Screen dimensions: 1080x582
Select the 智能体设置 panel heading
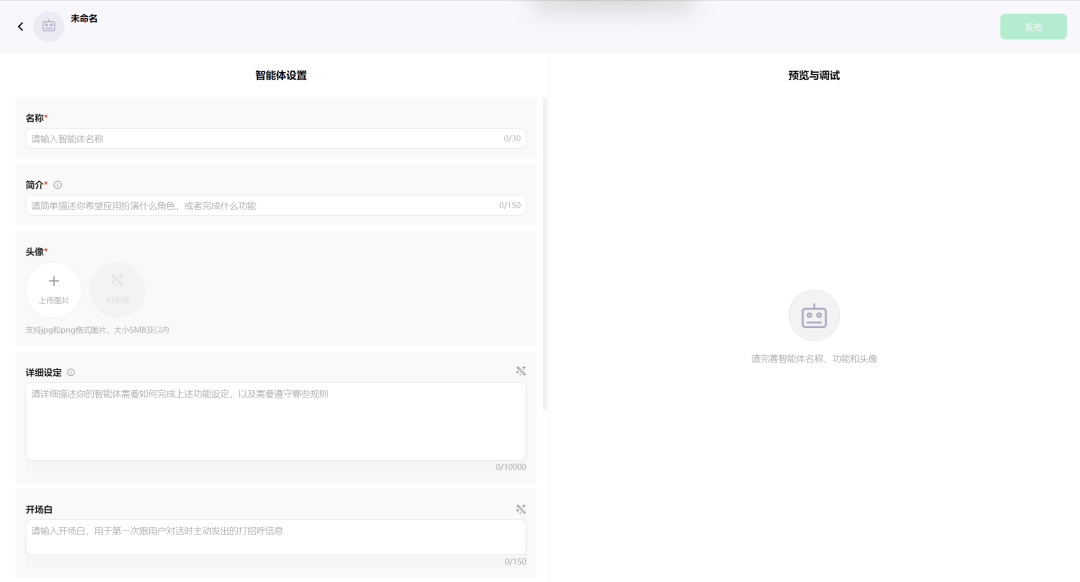pyautogui.click(x=281, y=75)
